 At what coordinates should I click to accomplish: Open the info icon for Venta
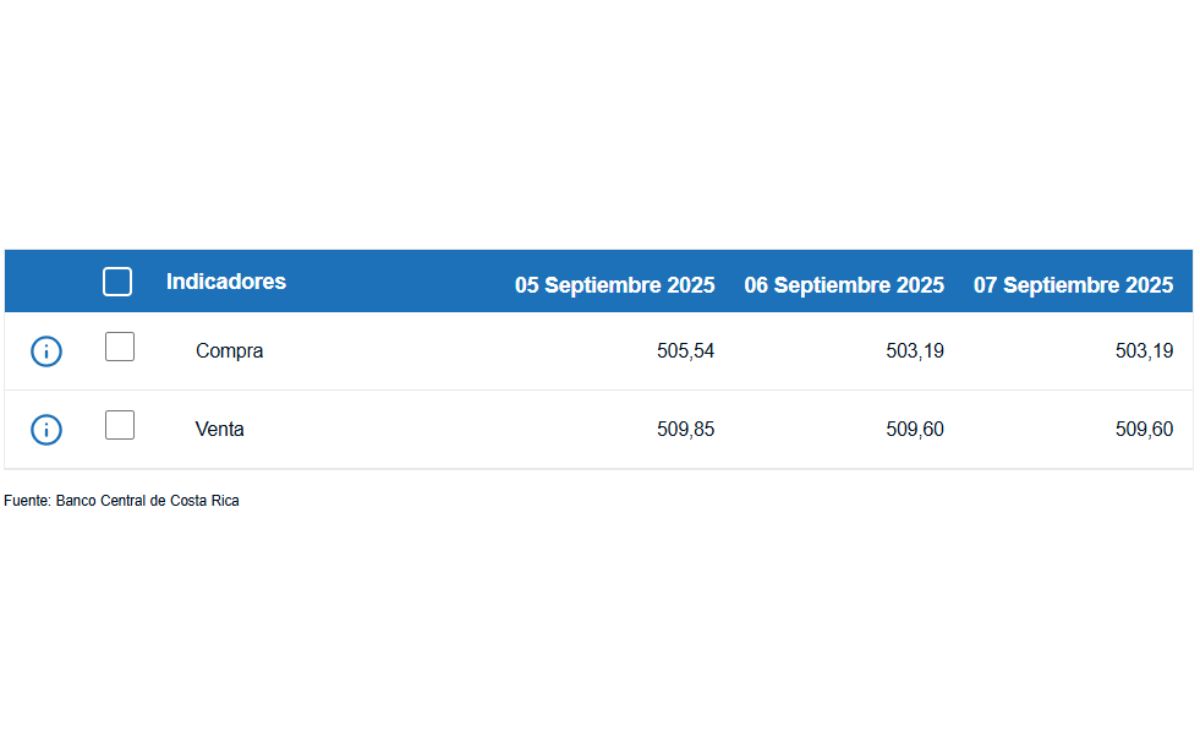pos(47,430)
